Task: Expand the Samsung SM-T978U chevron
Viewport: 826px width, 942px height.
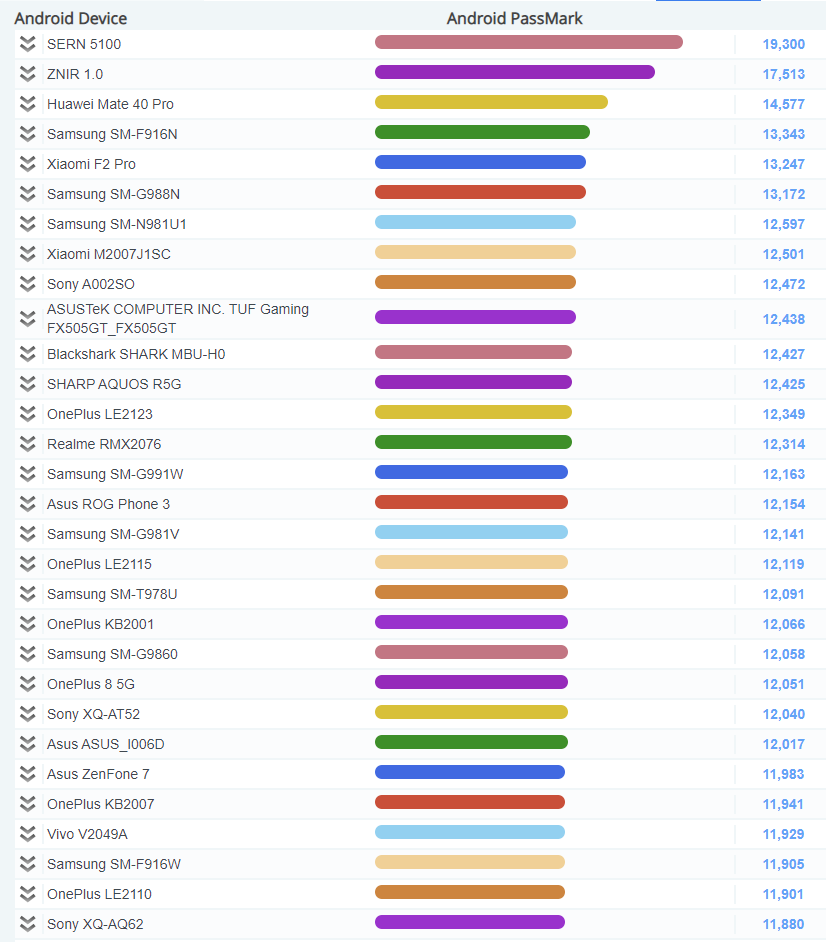Action: (28, 594)
